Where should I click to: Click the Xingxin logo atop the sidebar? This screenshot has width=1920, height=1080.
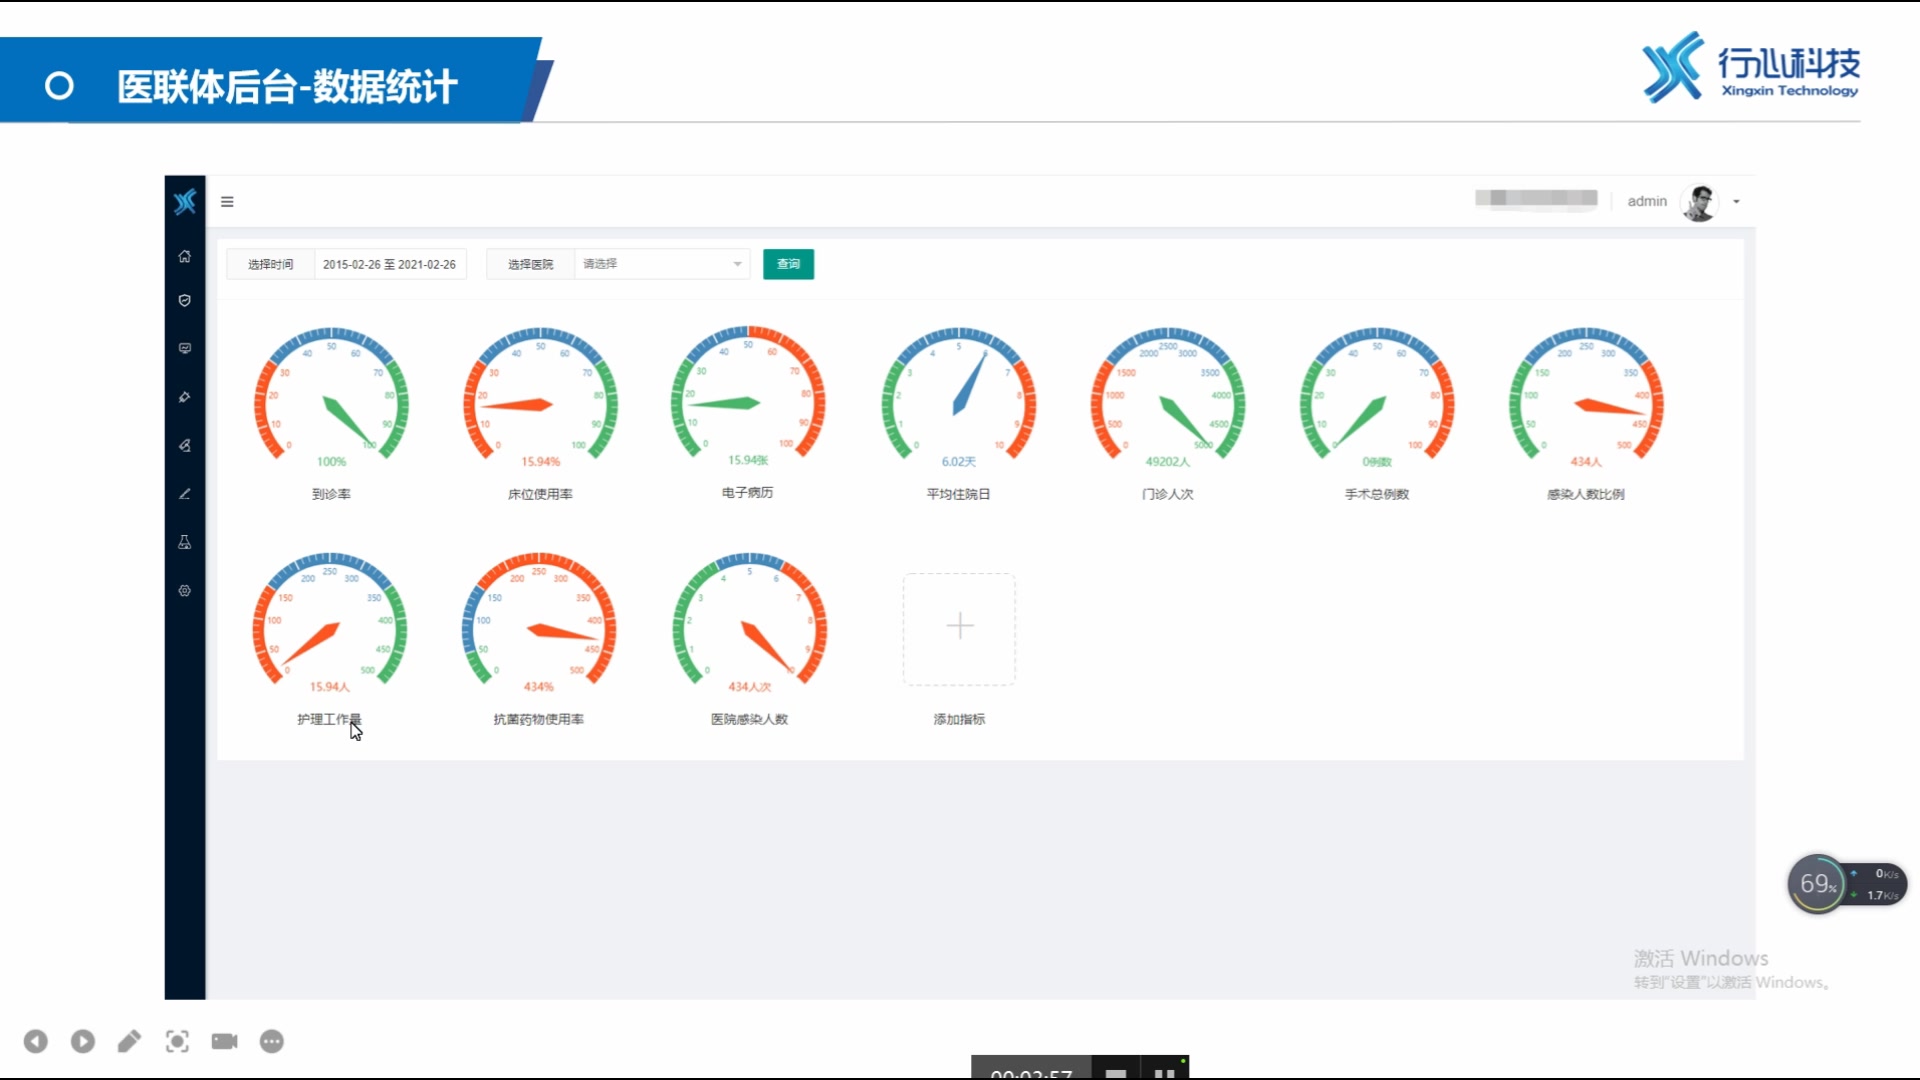click(x=185, y=202)
